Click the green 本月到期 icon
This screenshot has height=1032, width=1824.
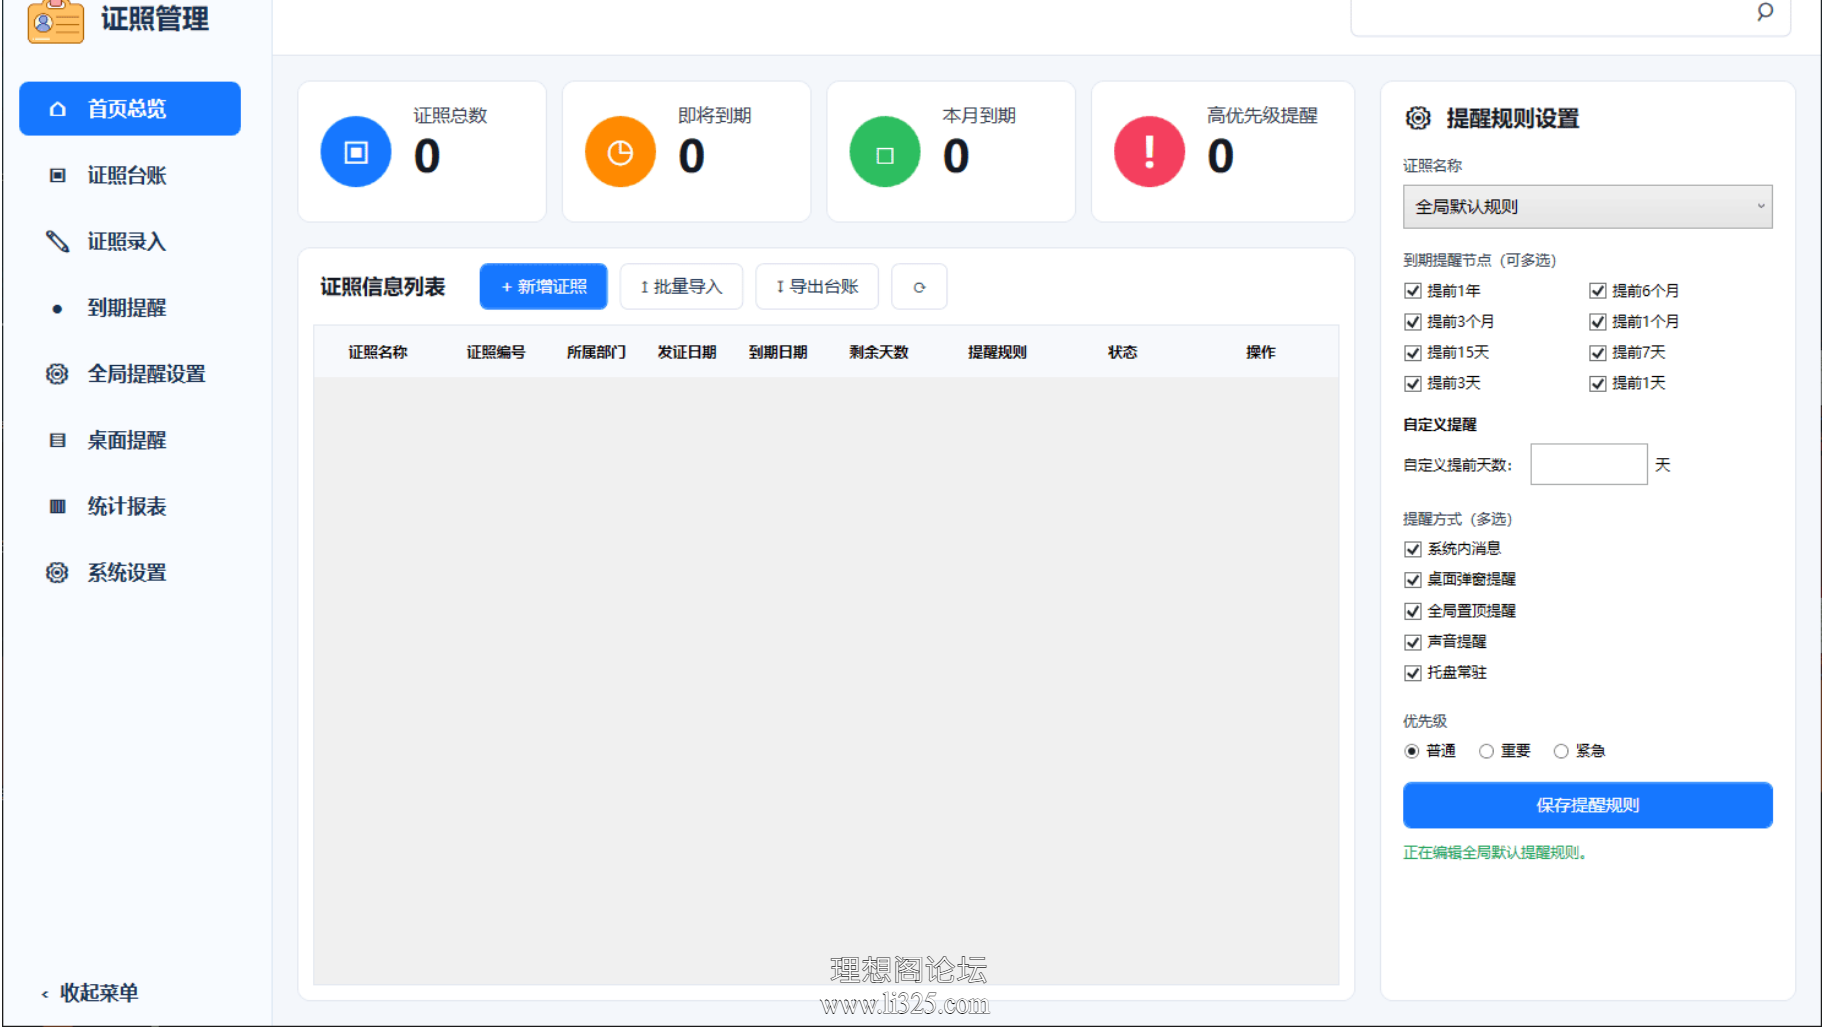[885, 152]
